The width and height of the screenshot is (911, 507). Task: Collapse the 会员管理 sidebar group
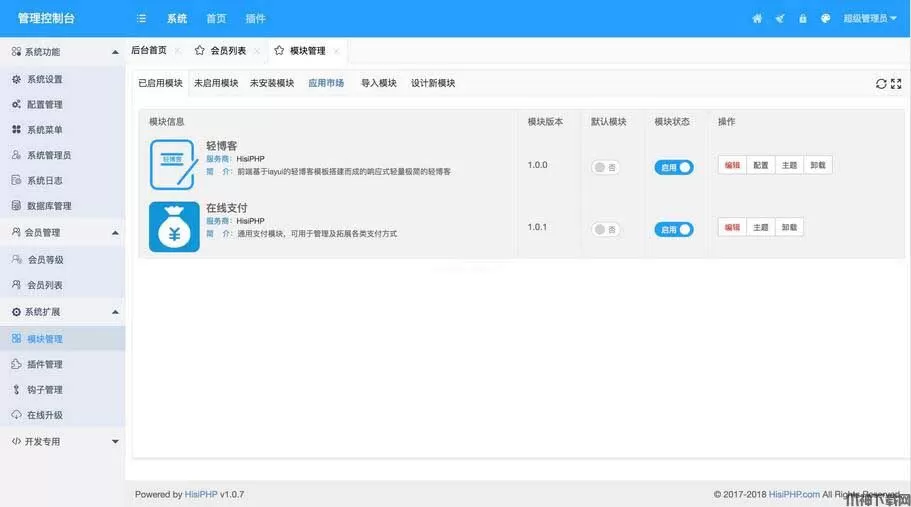pos(62,232)
